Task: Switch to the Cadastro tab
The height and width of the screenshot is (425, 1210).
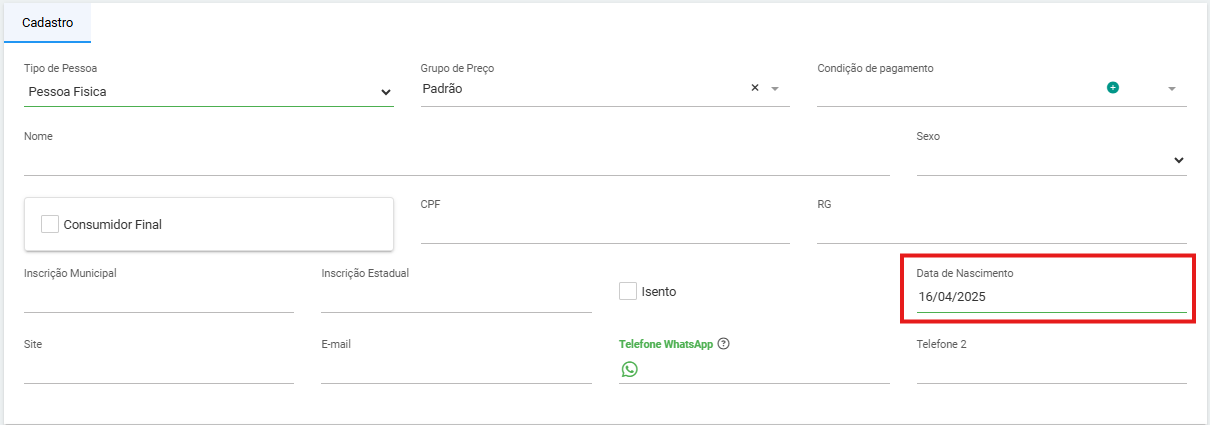Action: 47,22
